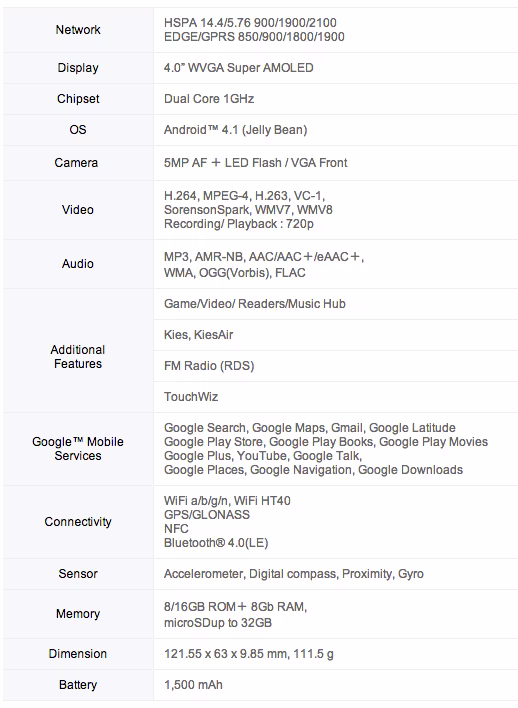Select the Game/Video/Readers/Music Hub entry
518x708 pixels.
(255, 304)
